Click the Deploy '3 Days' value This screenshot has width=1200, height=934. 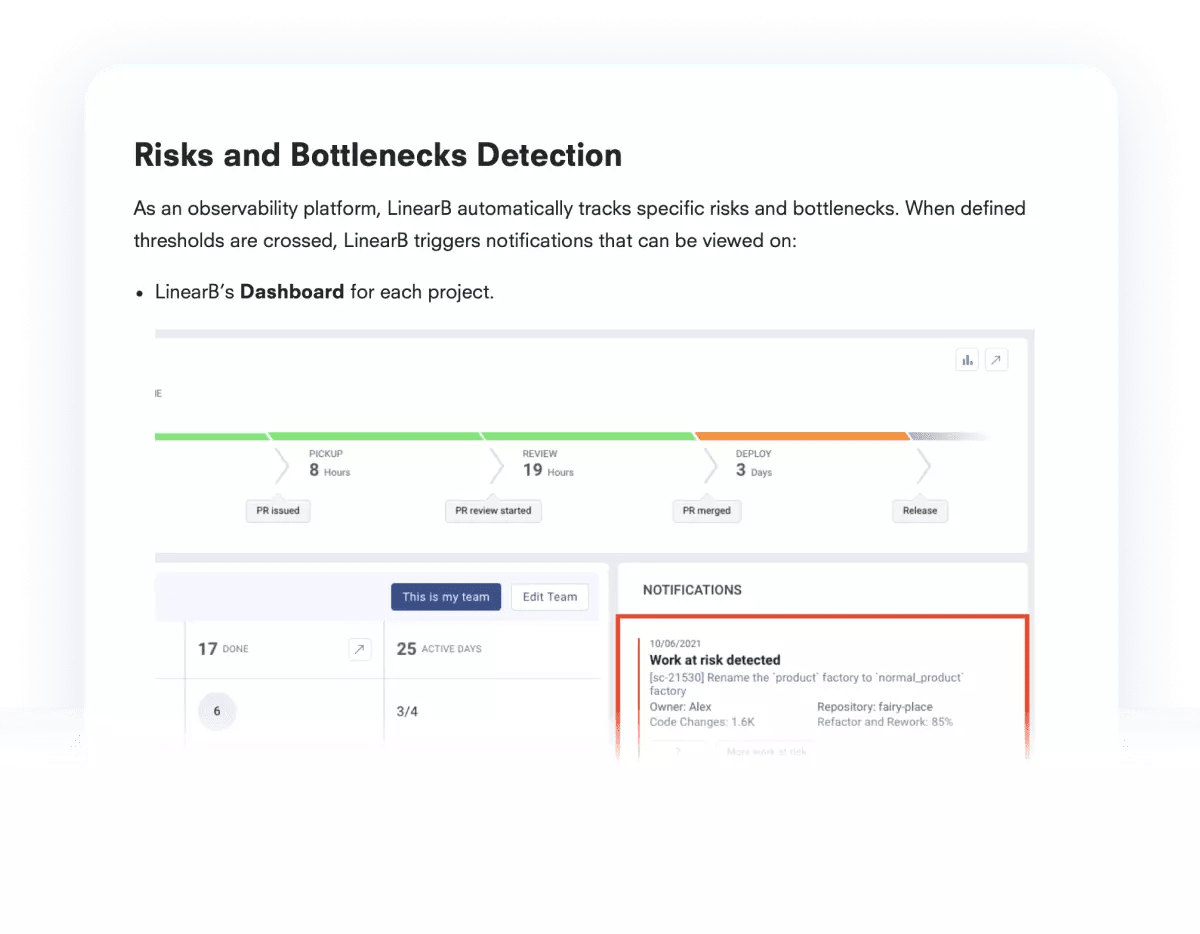tap(754, 471)
